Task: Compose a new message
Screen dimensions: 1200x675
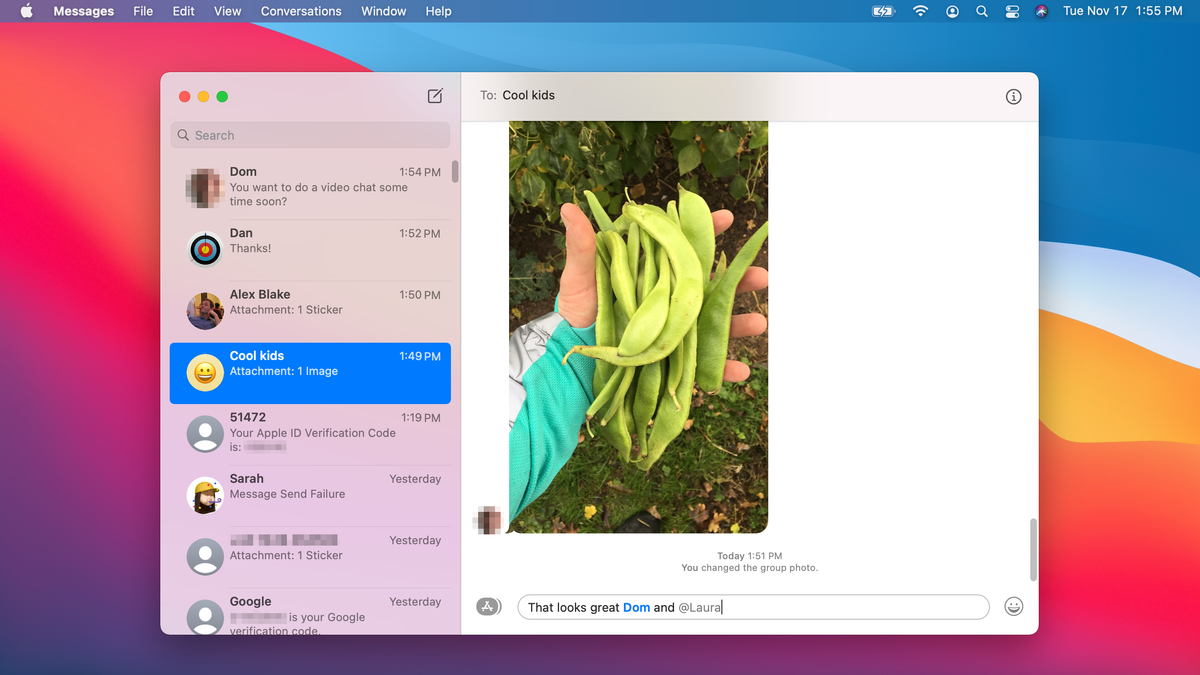Action: click(434, 96)
